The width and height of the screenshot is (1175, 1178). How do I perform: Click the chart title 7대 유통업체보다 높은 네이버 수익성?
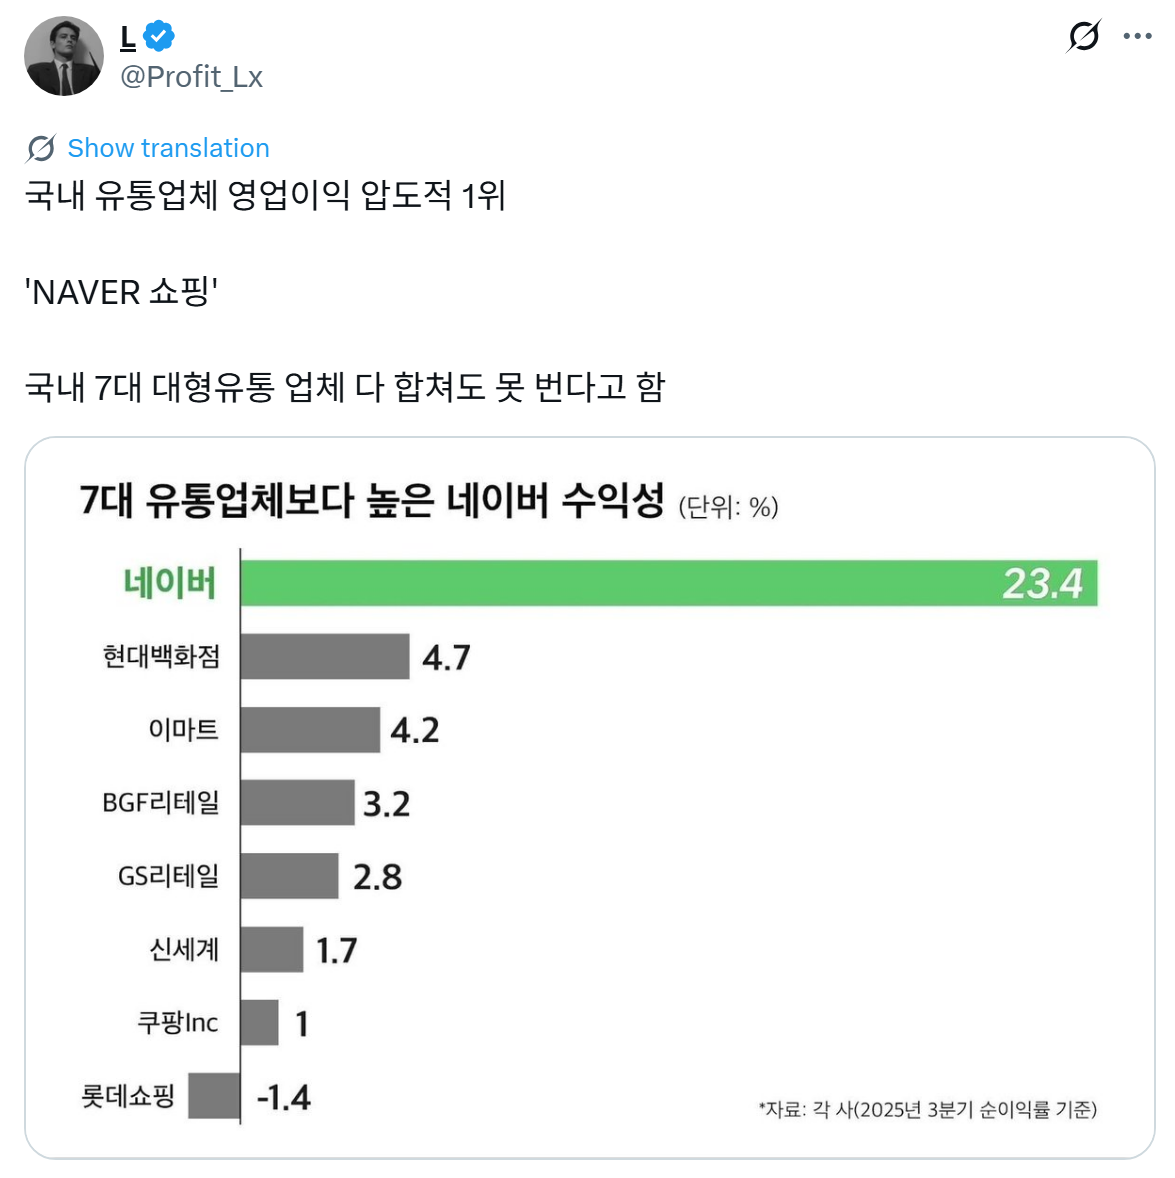(372, 500)
